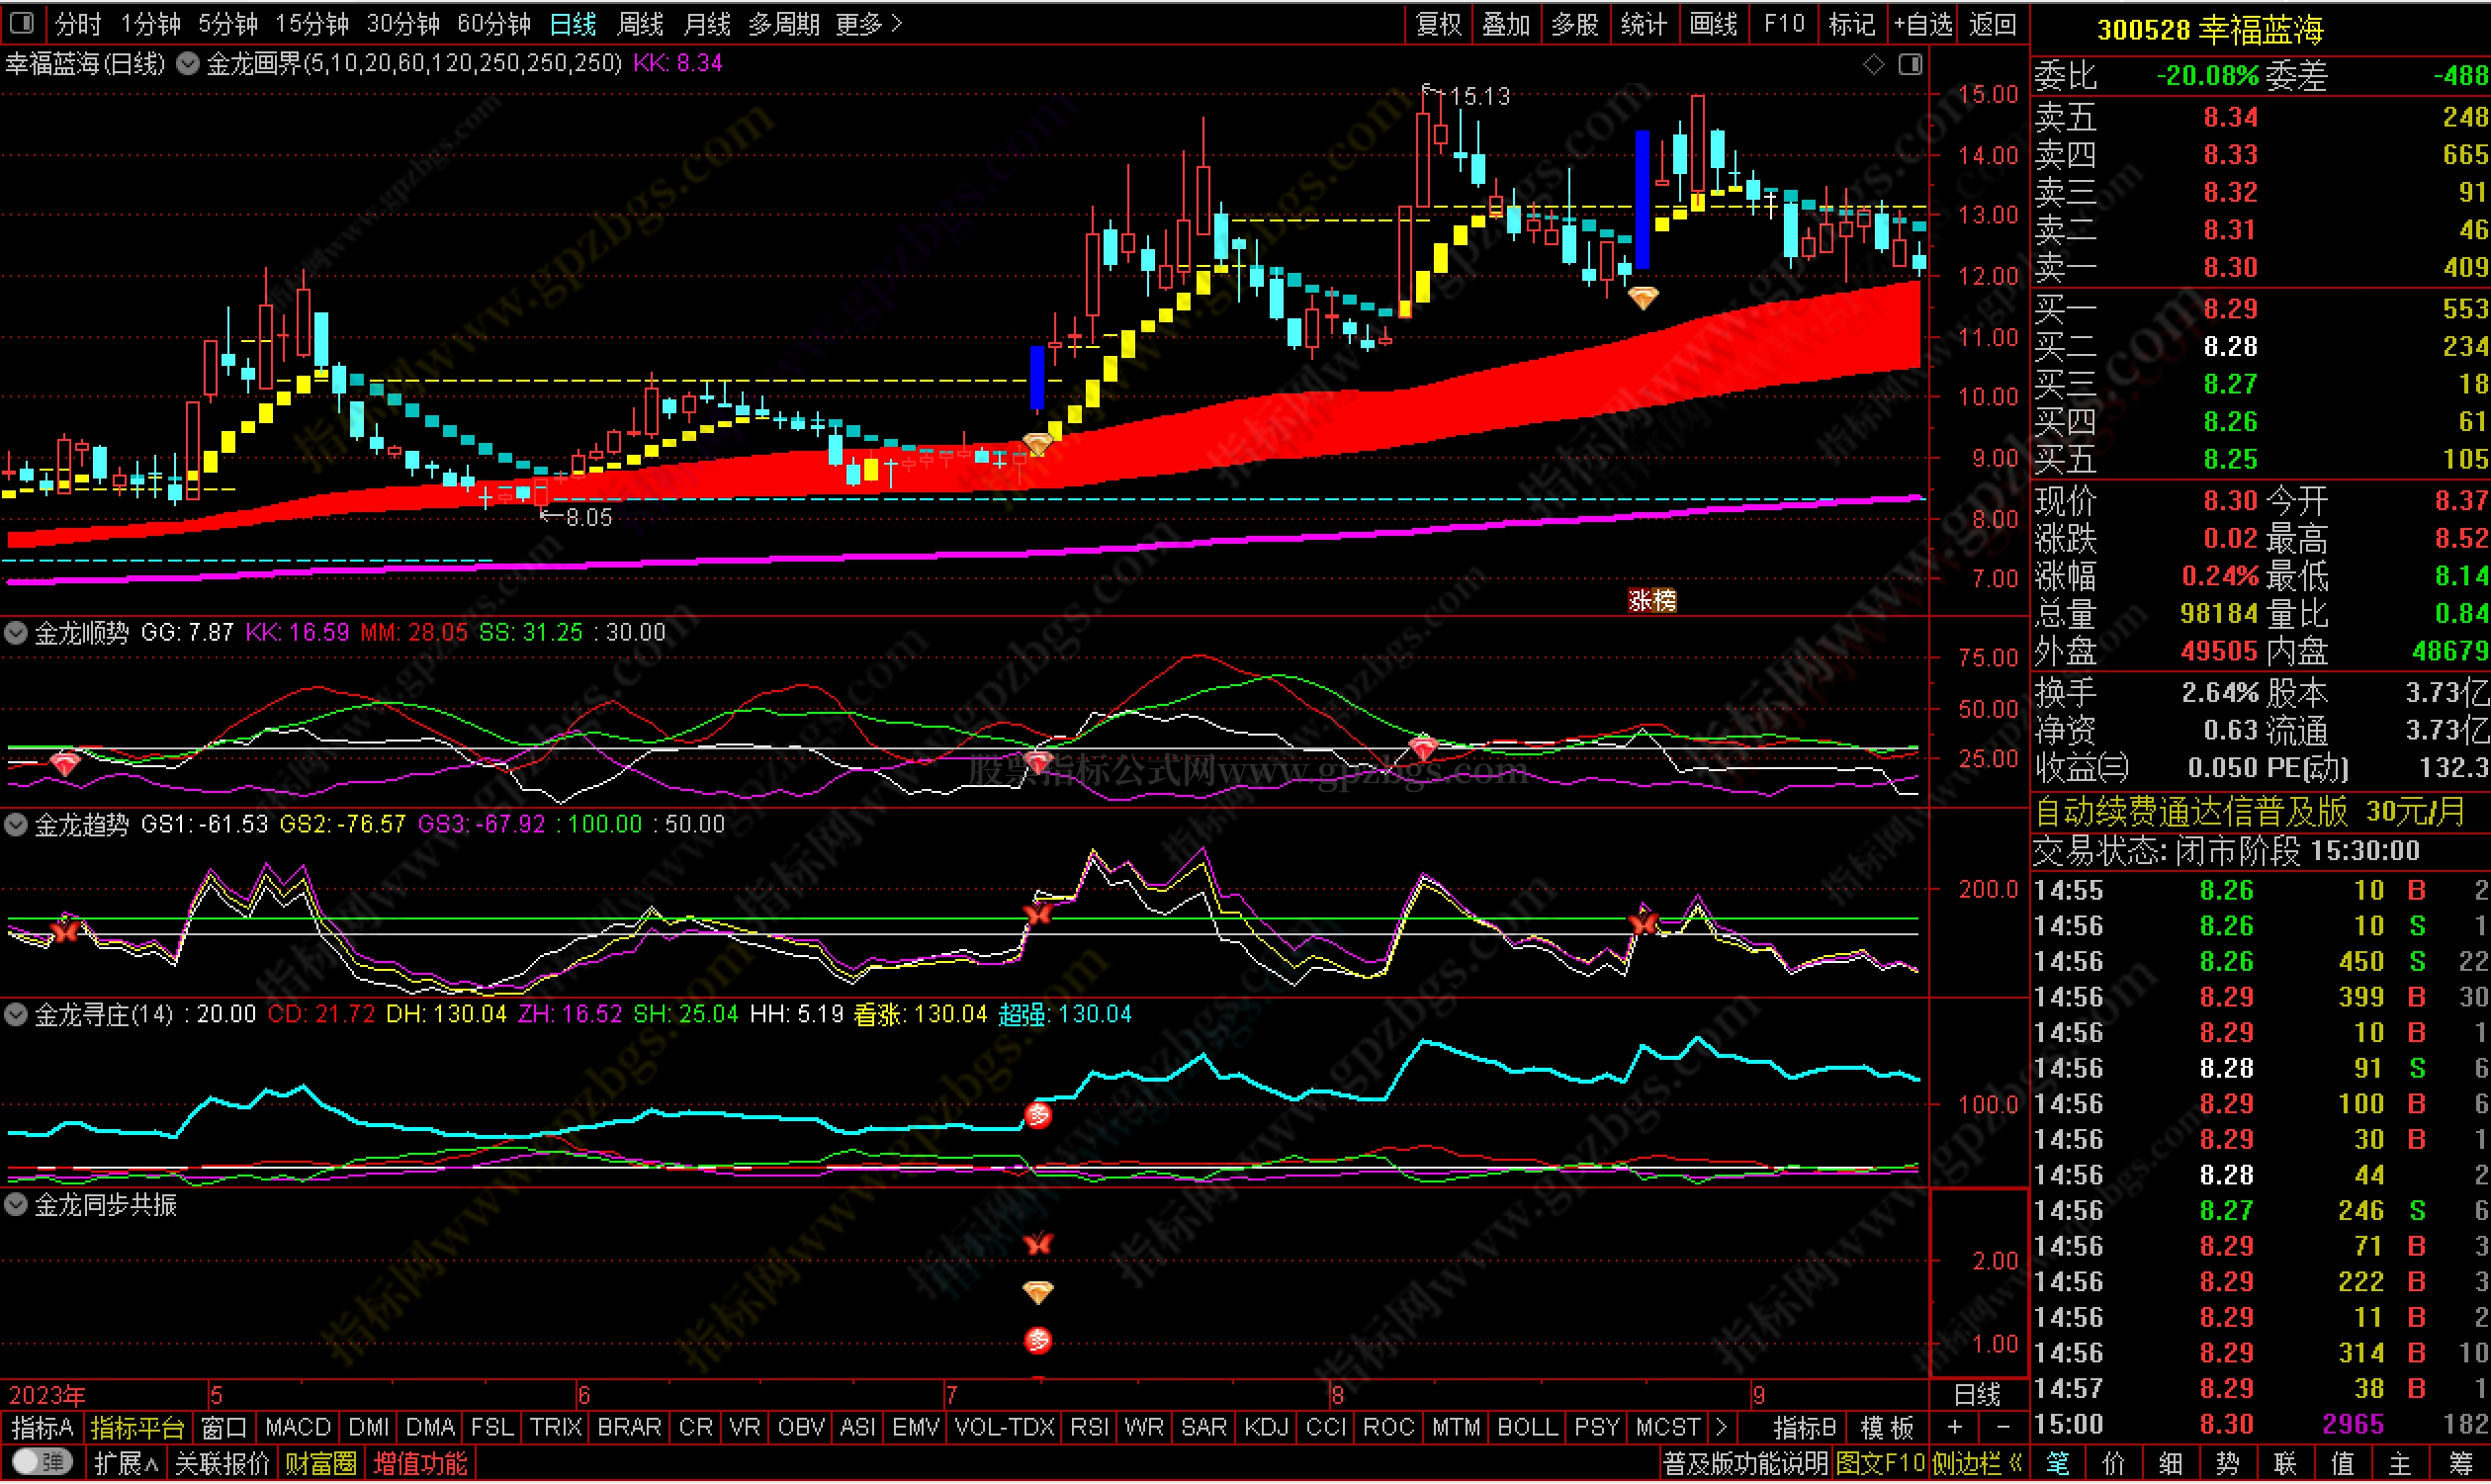Click the +自选 add-to-watchlist button
The height and width of the screenshot is (1484, 2491).
[1922, 24]
